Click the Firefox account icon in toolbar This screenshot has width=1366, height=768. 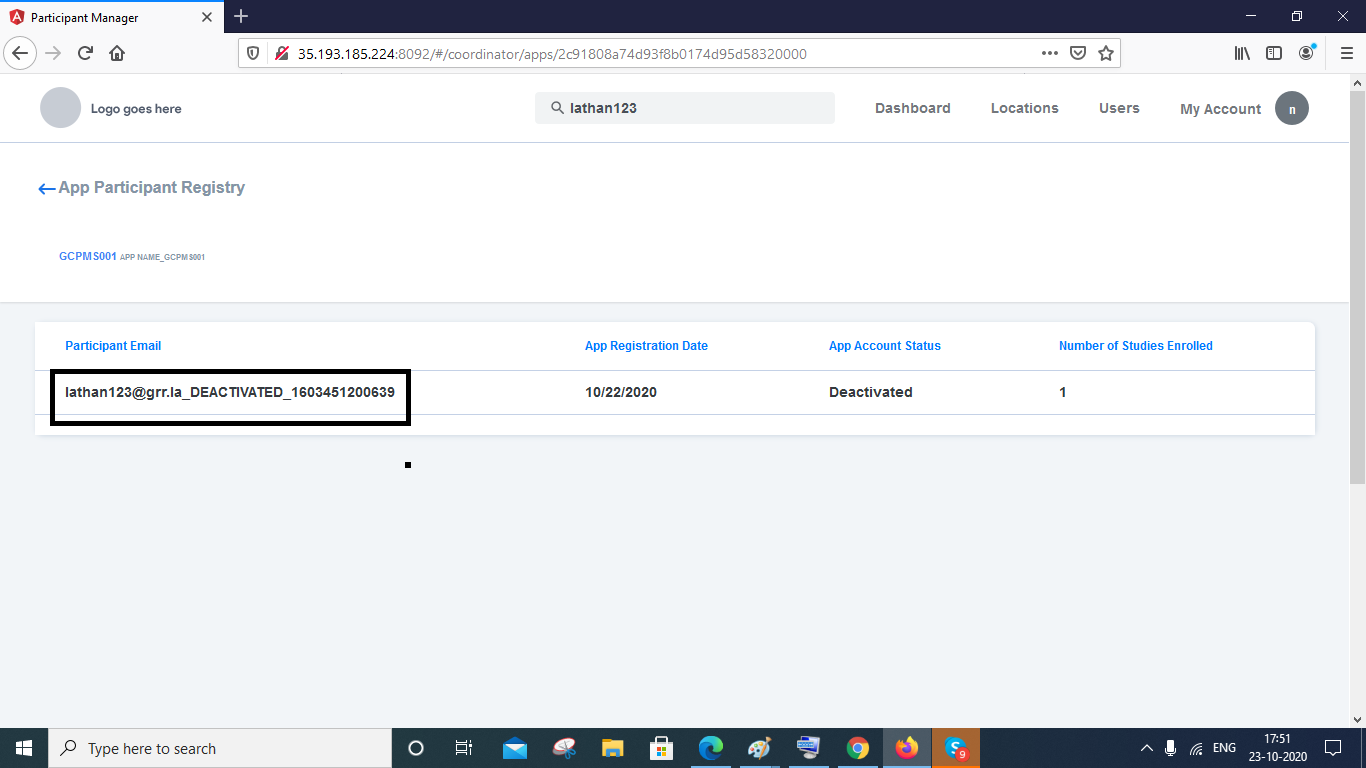point(1305,53)
